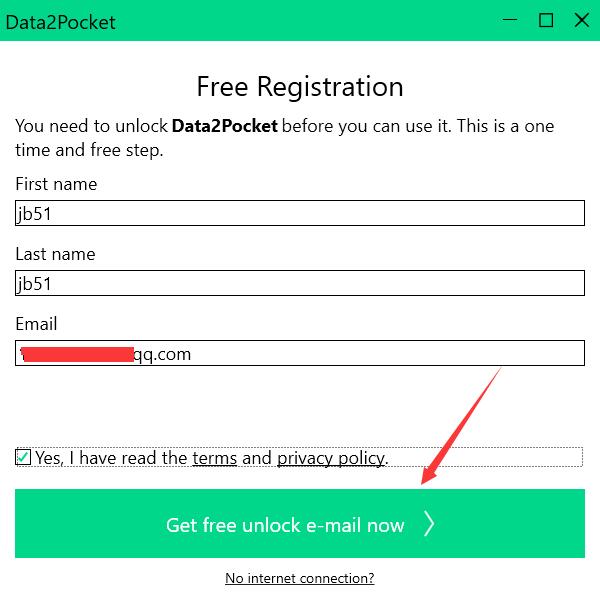Click the chevron arrow on the unlock button
The width and height of the screenshot is (600, 600).
(429, 524)
